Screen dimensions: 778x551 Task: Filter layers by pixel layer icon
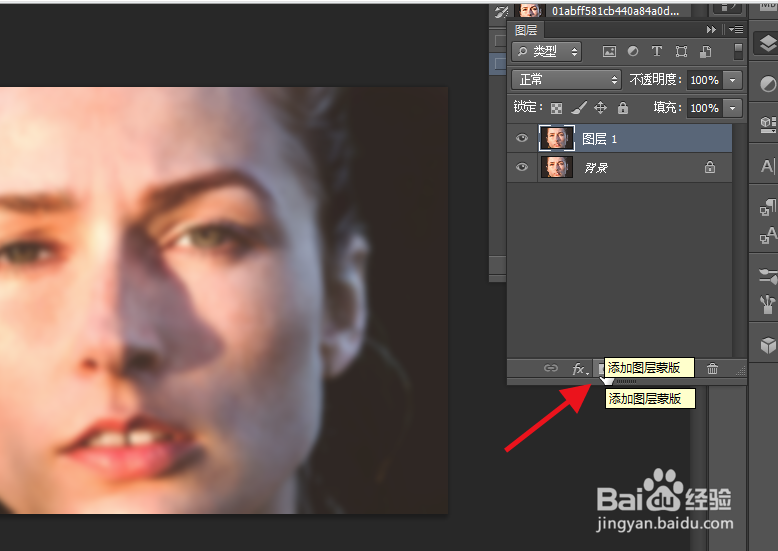click(x=609, y=51)
